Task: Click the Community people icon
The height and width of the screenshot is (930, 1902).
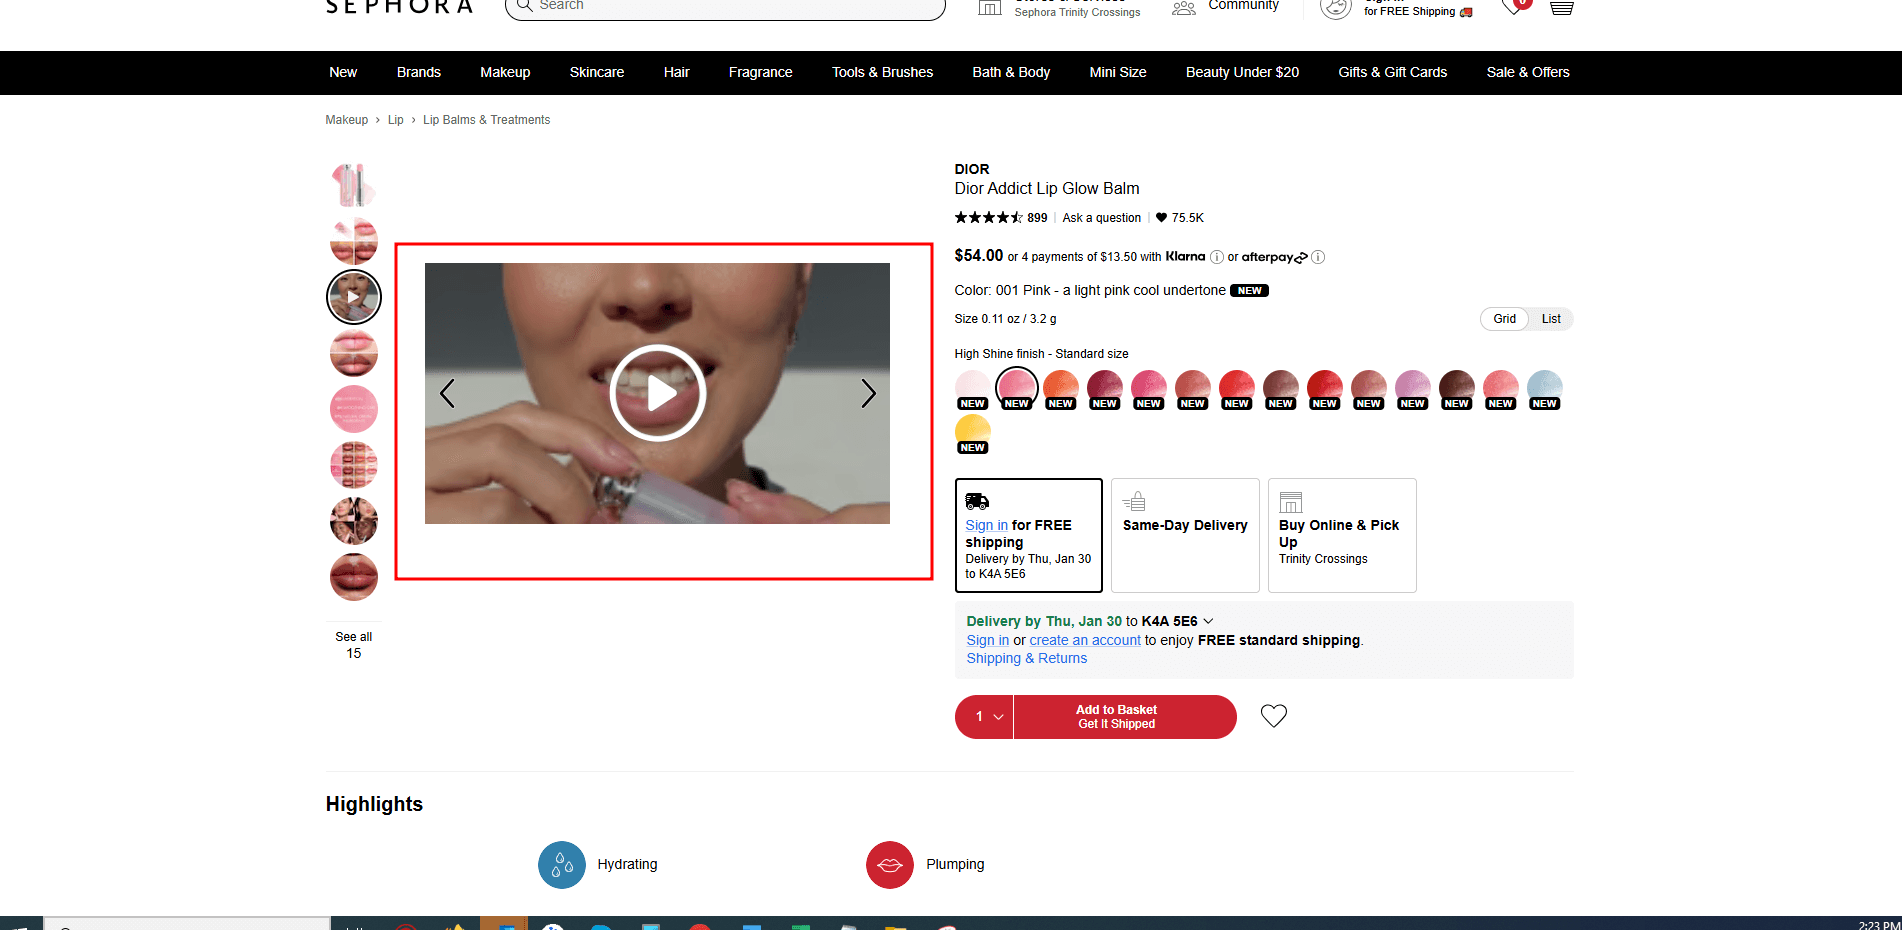Action: click(1183, 7)
